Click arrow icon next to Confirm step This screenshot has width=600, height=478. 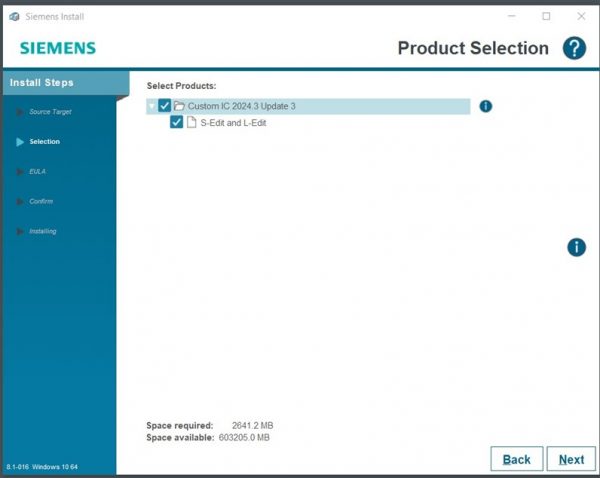20,201
